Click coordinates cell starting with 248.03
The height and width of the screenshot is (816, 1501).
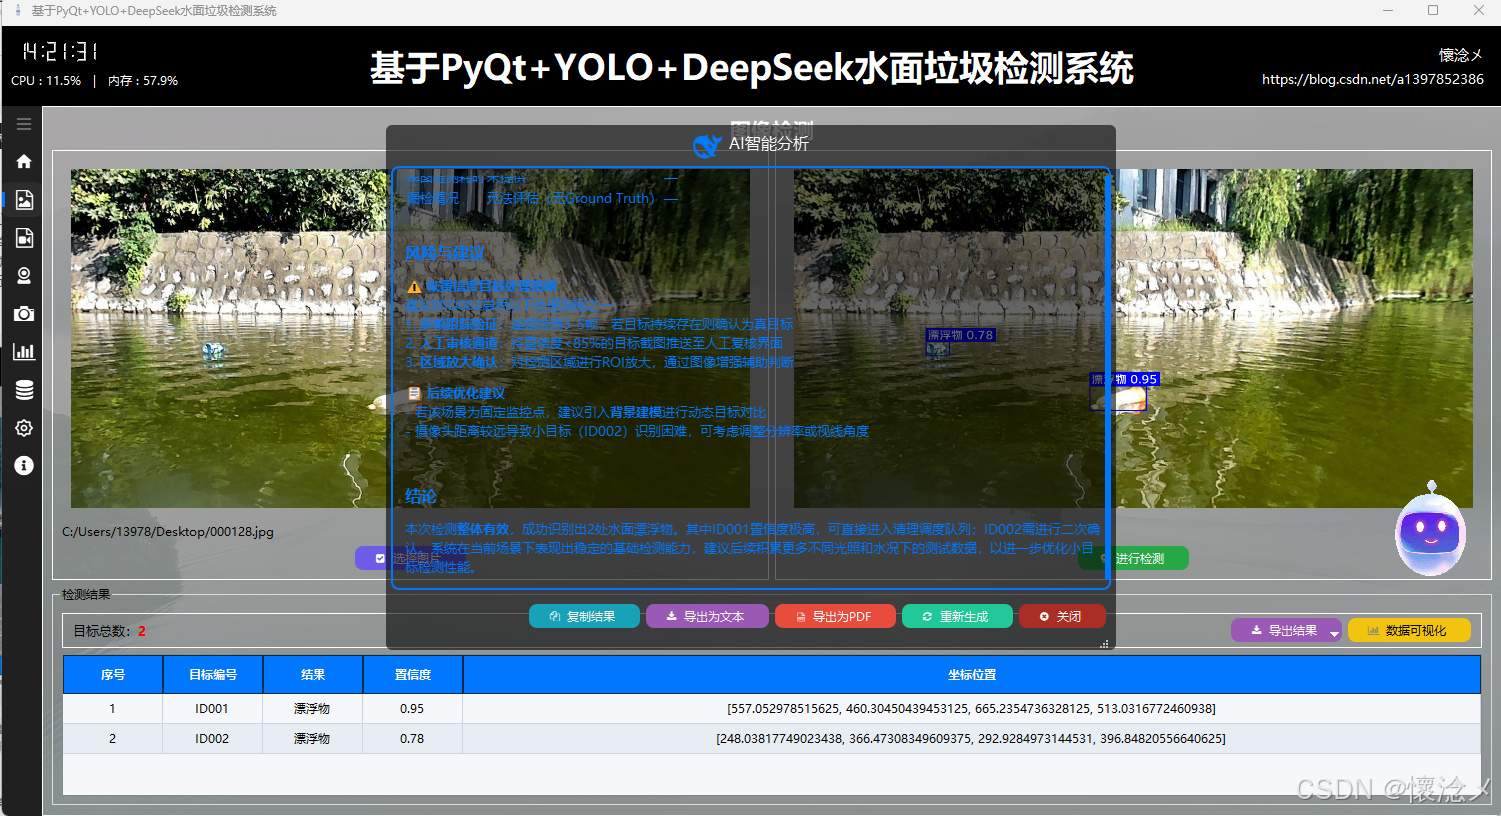click(971, 739)
